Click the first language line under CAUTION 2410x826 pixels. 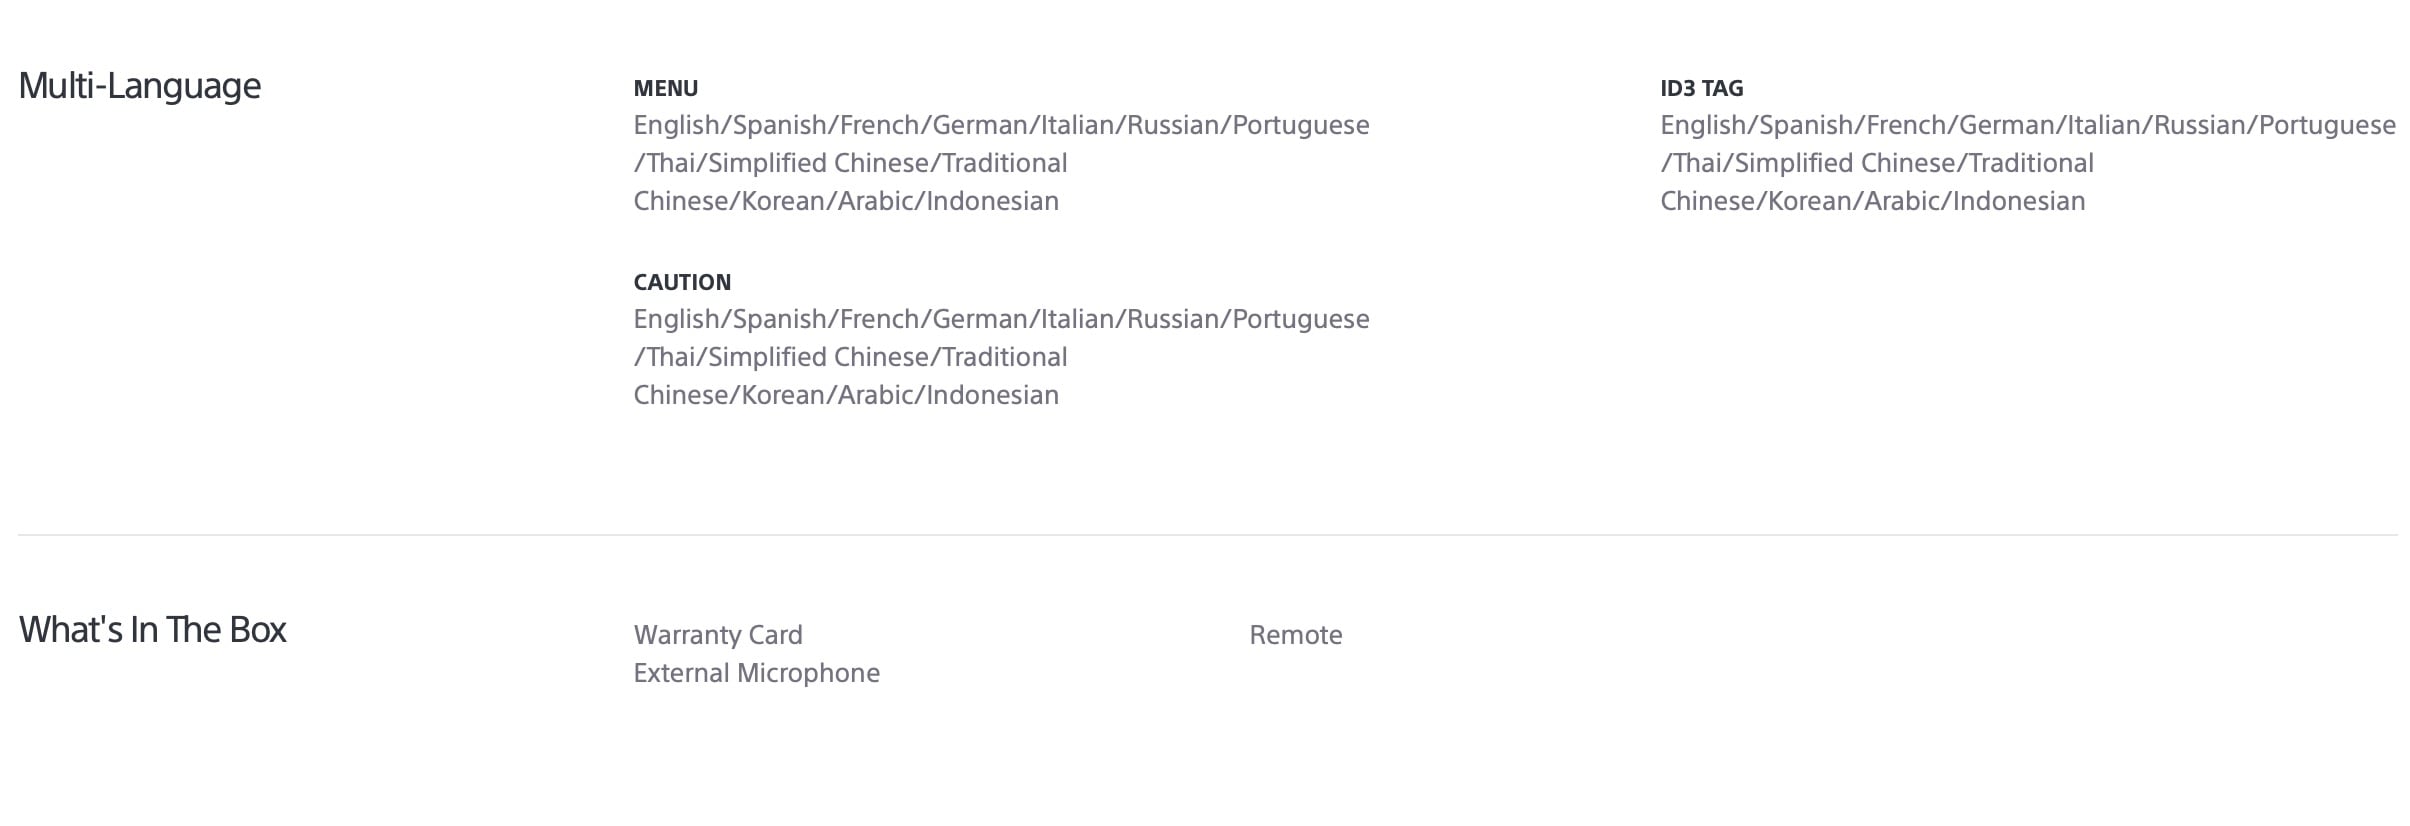[x=1001, y=319]
